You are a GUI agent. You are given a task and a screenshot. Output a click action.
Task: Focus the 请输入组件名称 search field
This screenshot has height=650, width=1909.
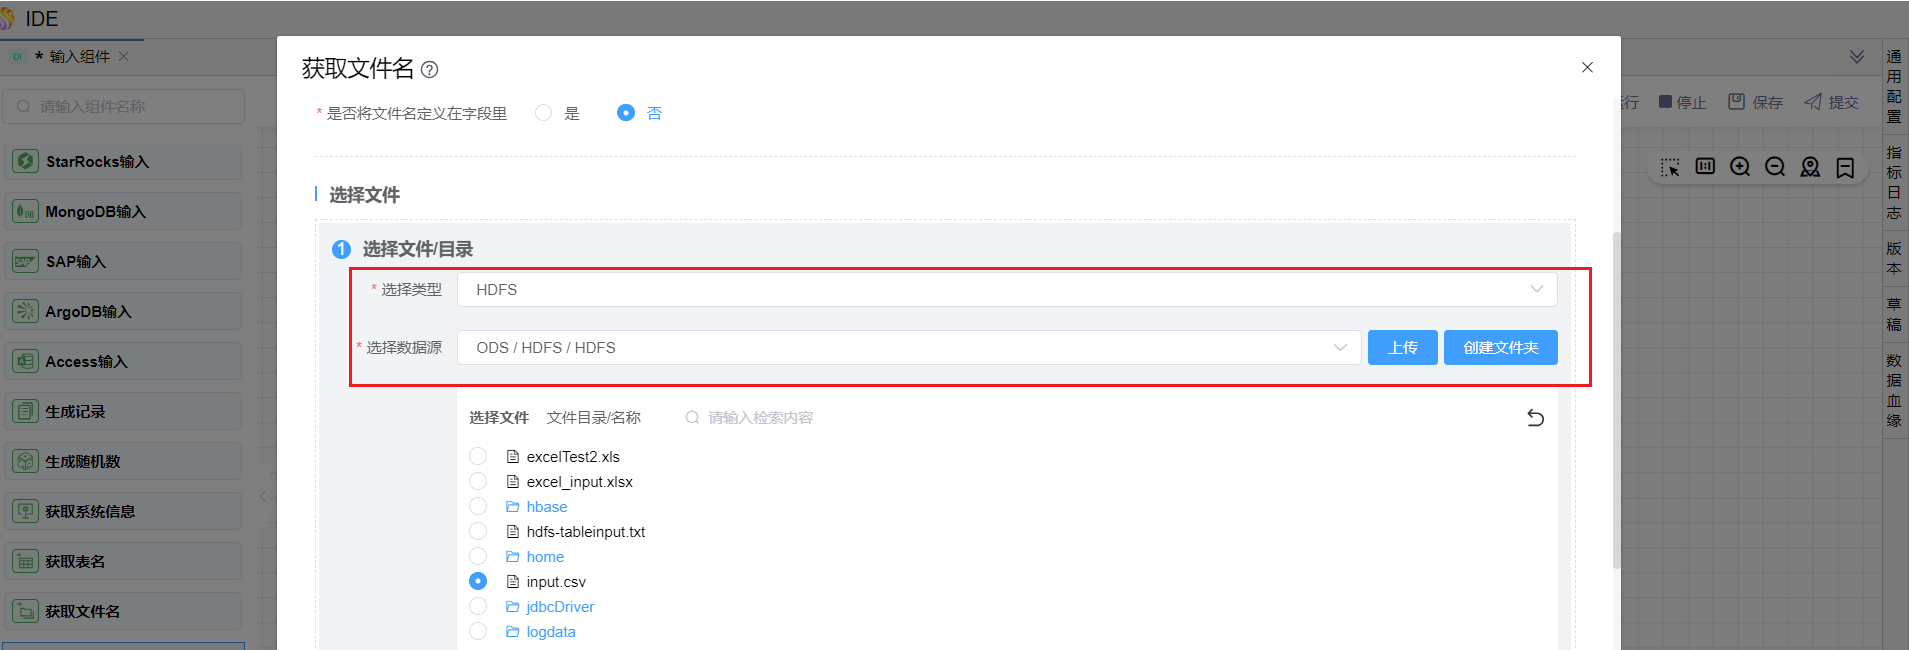(x=124, y=106)
